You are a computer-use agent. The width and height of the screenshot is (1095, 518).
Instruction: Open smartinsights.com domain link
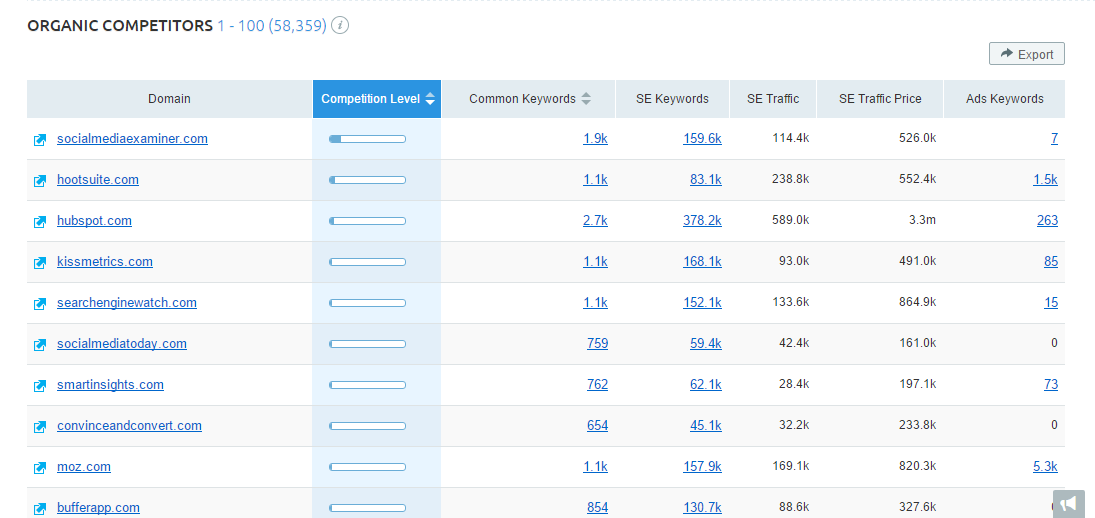(110, 385)
